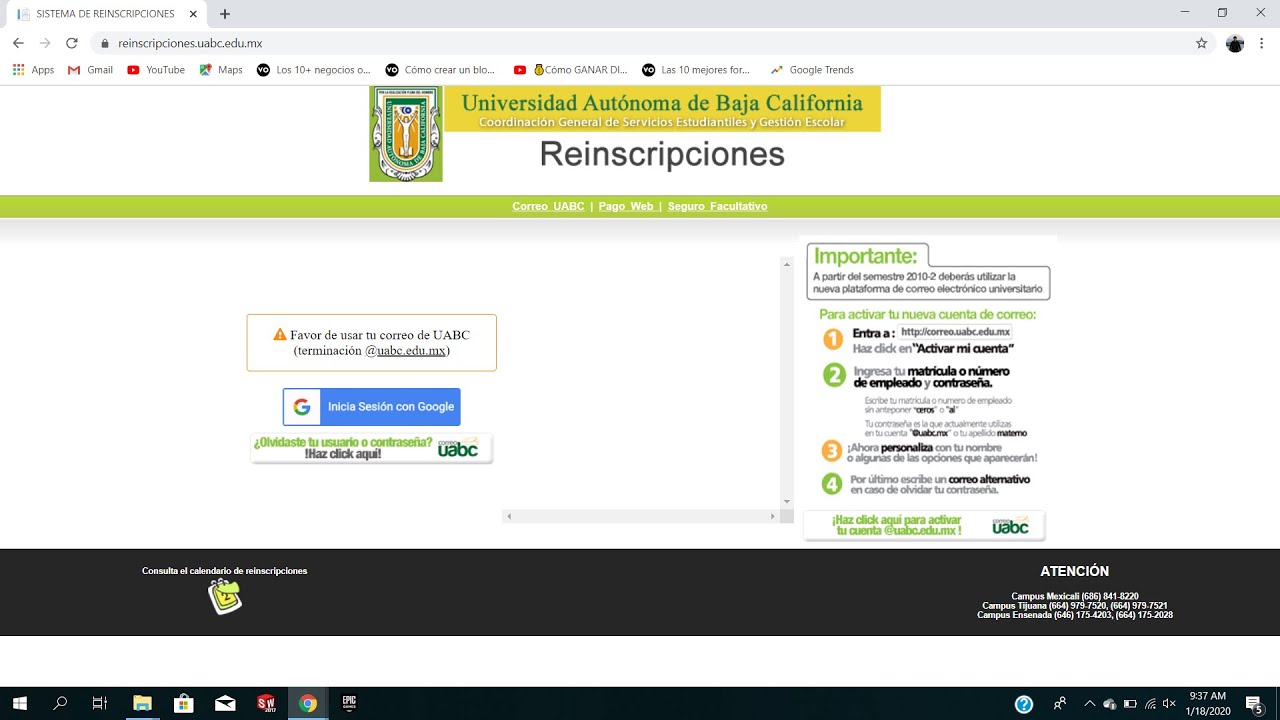Click the Wi-Fi network tray icon
The height and width of the screenshot is (720, 1280).
click(1150, 704)
